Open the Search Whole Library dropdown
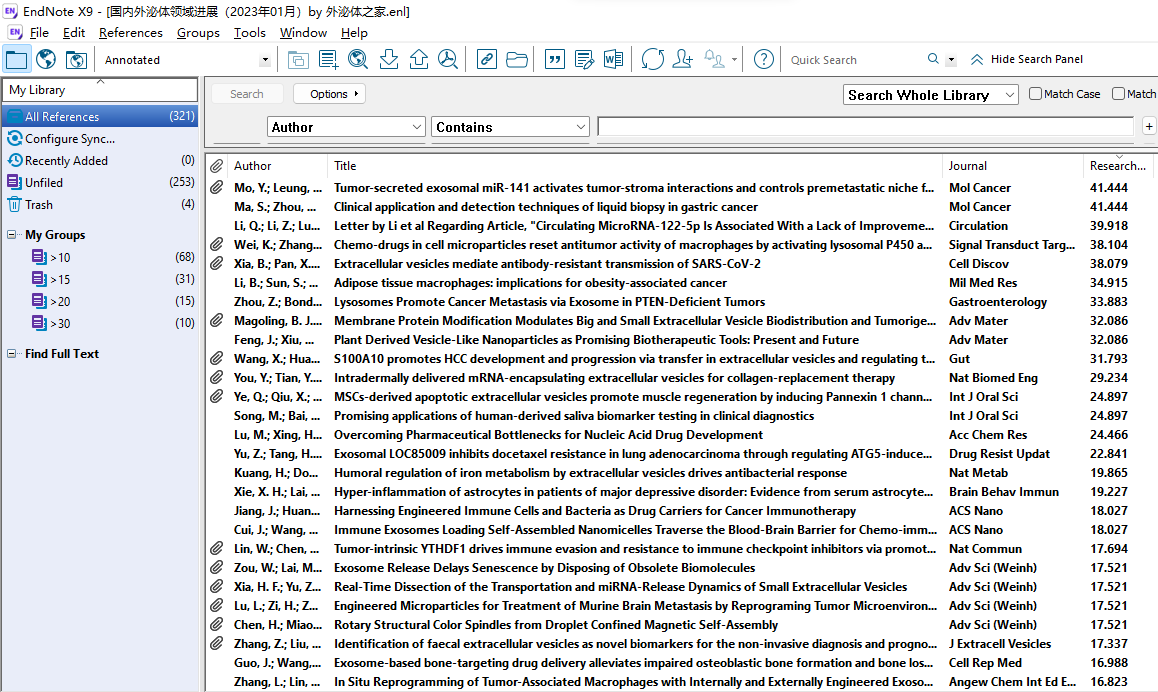The width and height of the screenshot is (1158, 692). click(x=931, y=95)
